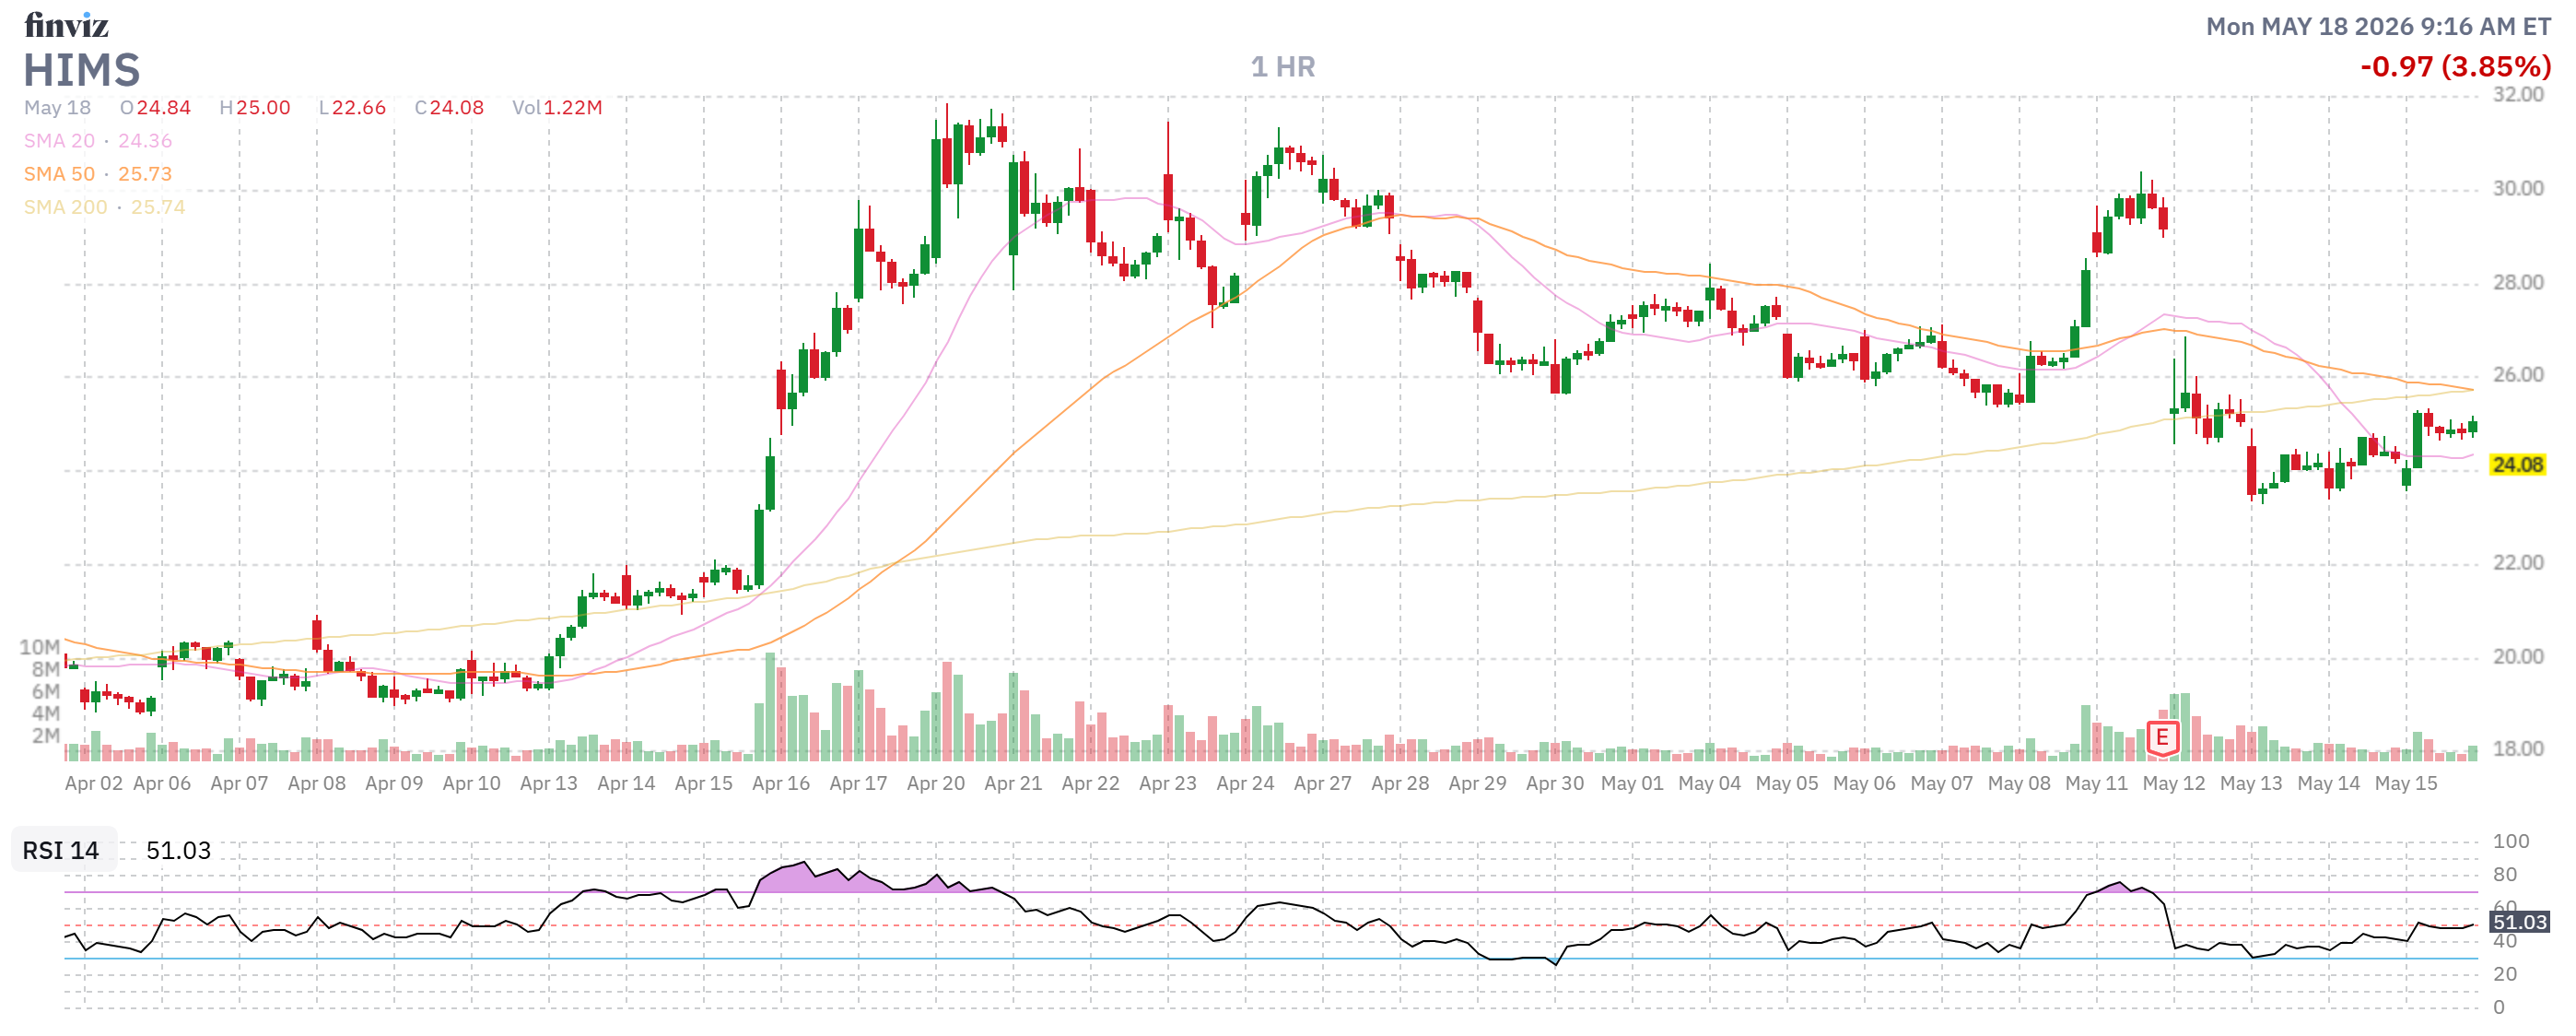This screenshot has width=2576, height=1036.
Task: Click the May 01 date axis label
Action: tap(1633, 783)
